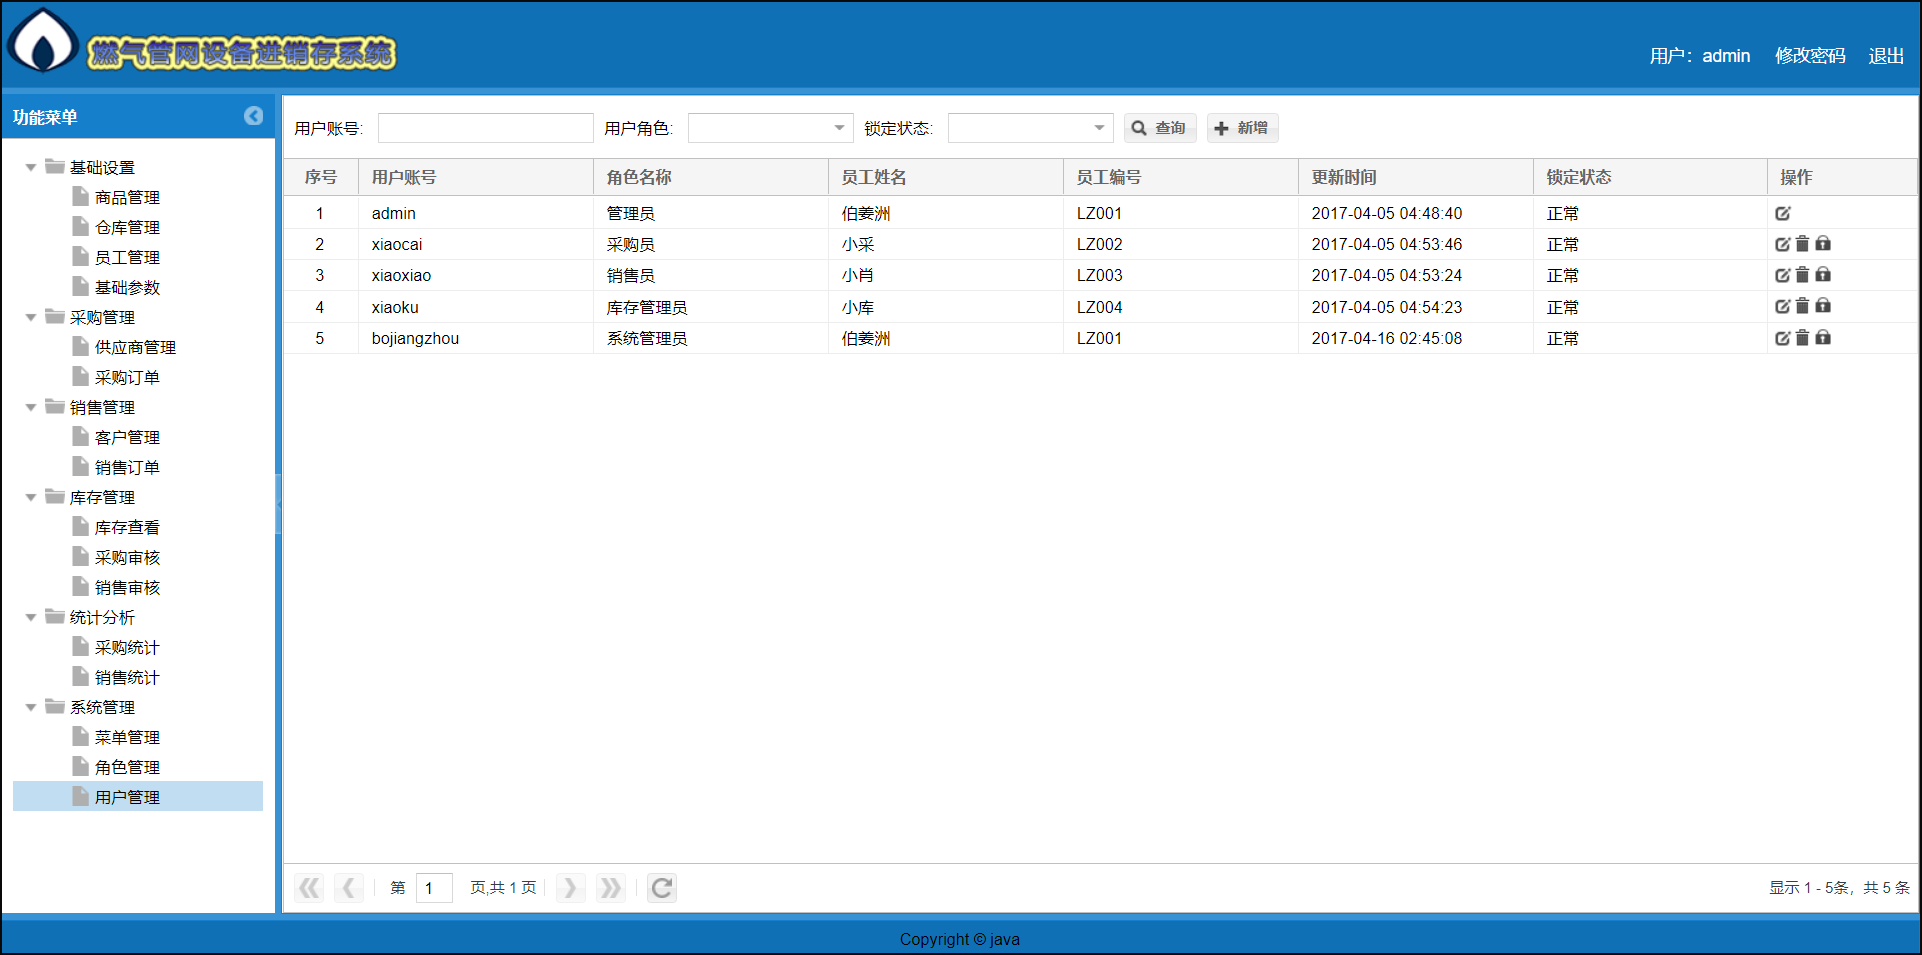Open 采购统计 menu item
1922x955 pixels.
pos(127,647)
